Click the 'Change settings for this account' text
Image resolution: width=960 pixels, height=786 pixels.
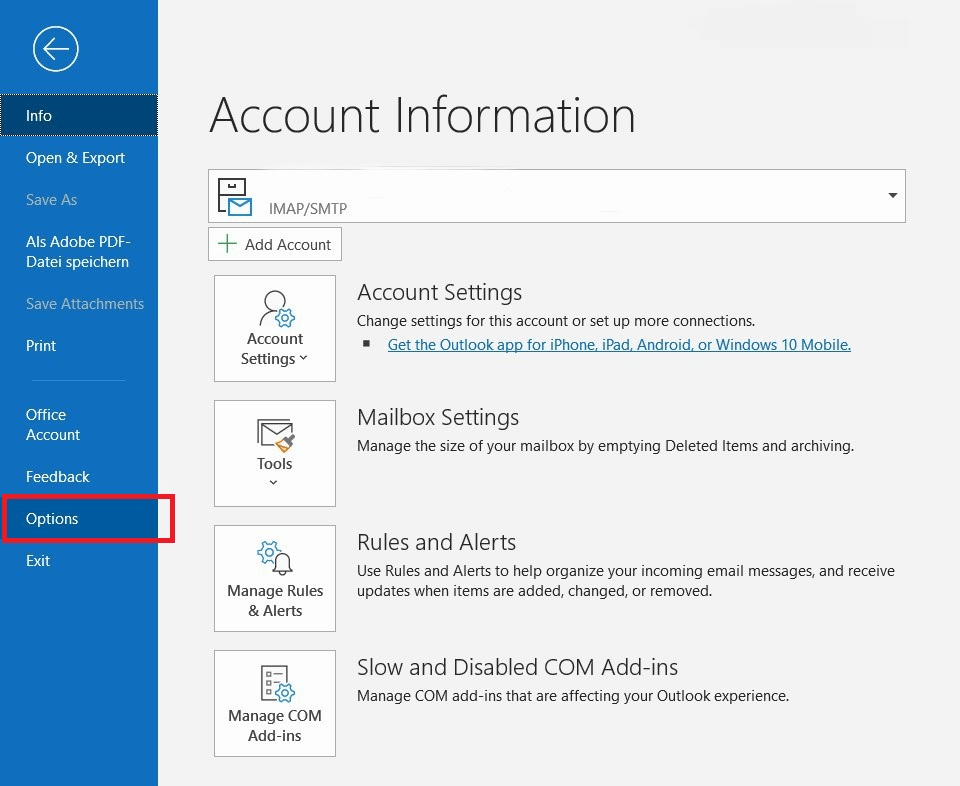(556, 321)
